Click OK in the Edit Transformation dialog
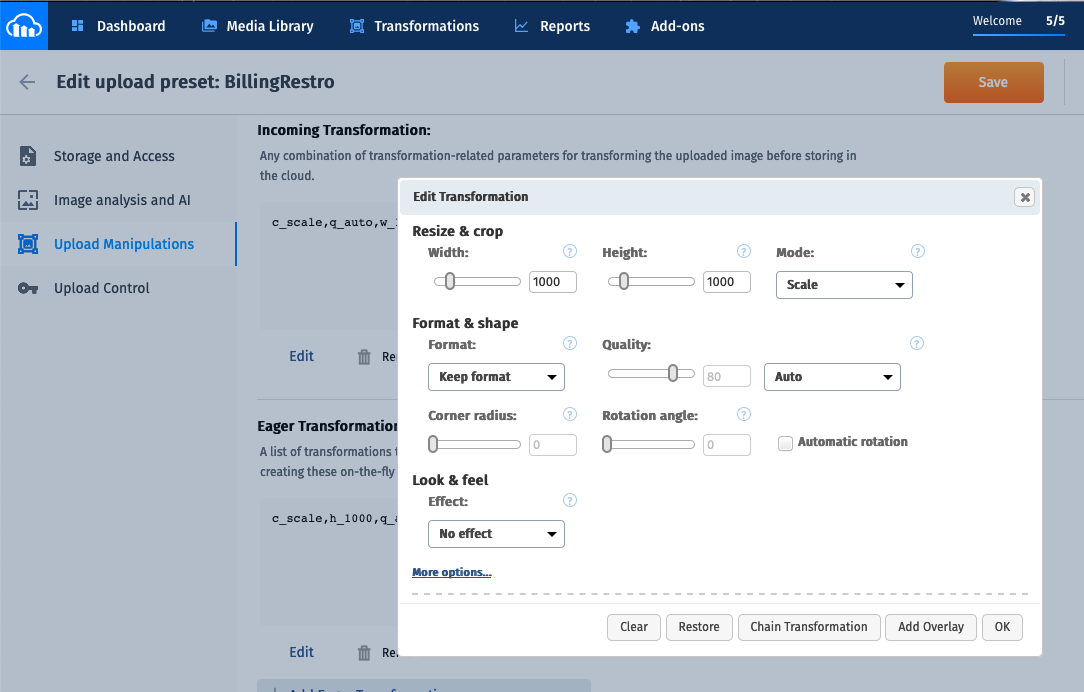This screenshot has height=692, width=1084. (x=1002, y=627)
